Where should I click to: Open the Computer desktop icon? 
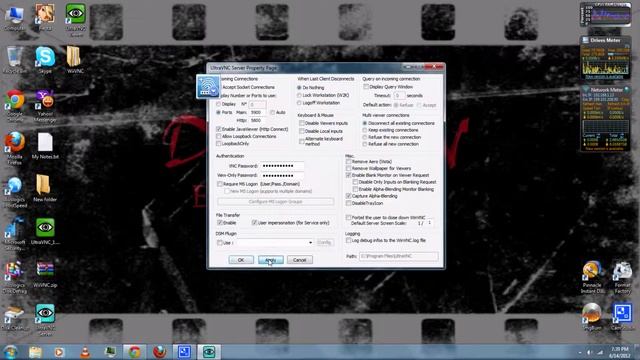click(14, 18)
